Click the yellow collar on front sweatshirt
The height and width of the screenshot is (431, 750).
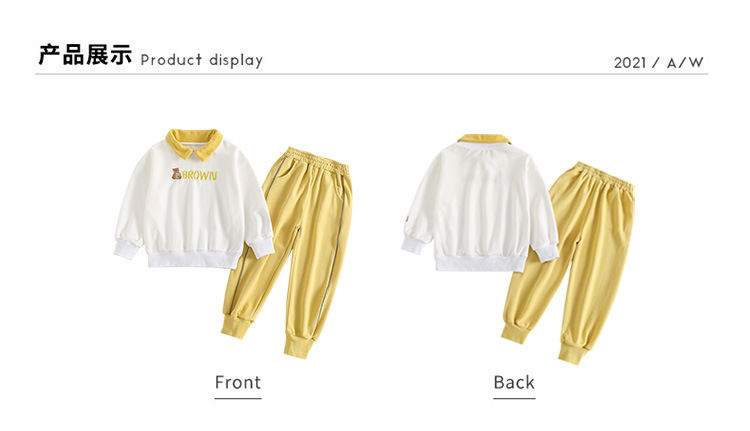coord(194,143)
